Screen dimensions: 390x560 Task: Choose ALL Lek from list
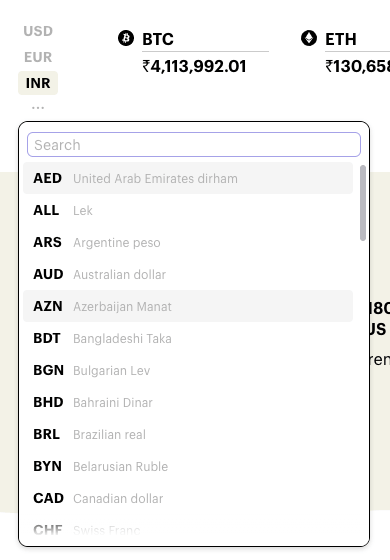coord(188,210)
